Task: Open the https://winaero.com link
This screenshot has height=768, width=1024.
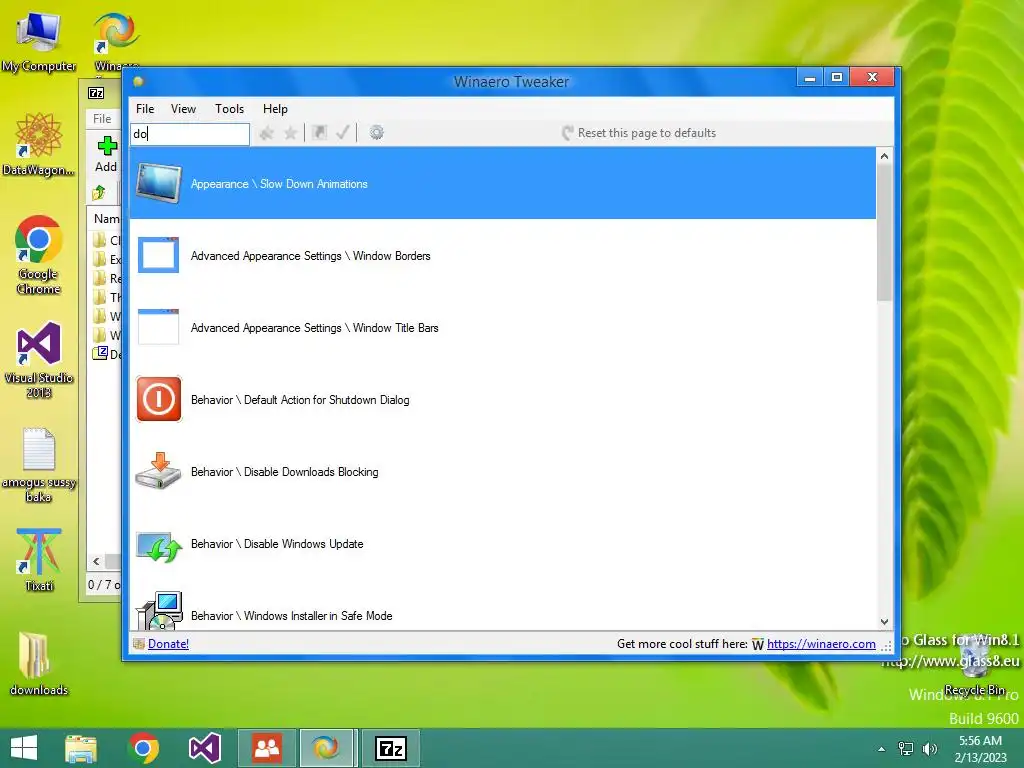Action: pos(821,644)
